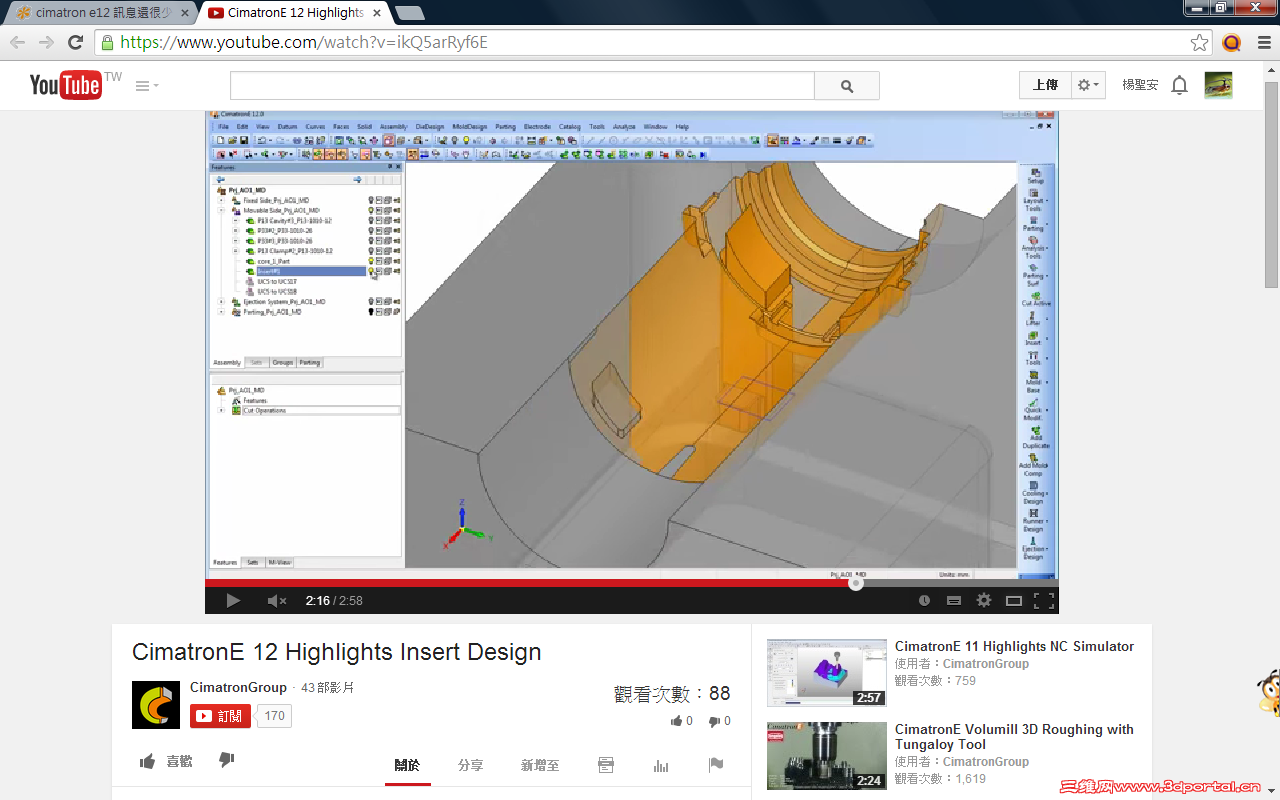Expand the Cut Operations tree node
This screenshot has width=1280, height=800.
(221, 410)
